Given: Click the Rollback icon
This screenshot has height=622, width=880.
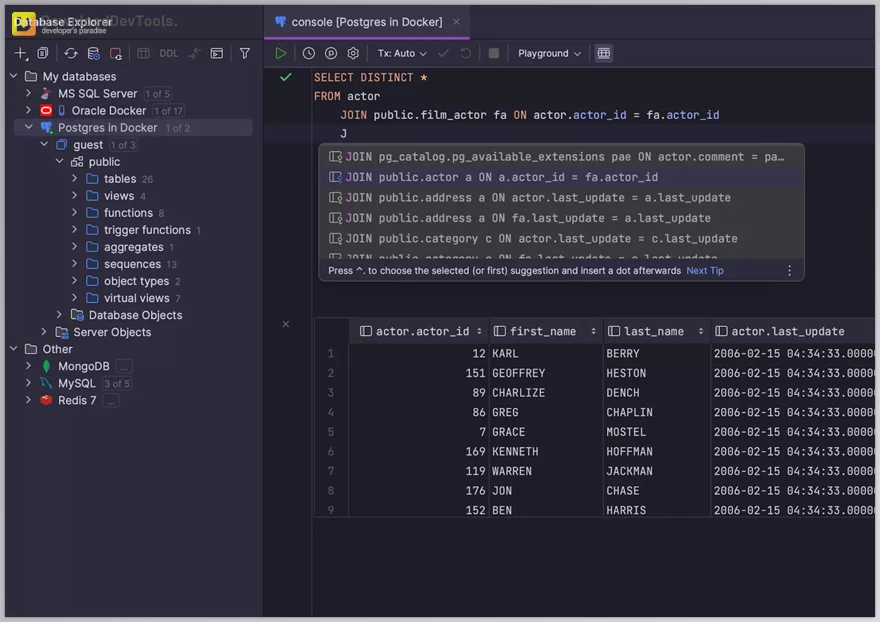Looking at the screenshot, I should tap(466, 53).
